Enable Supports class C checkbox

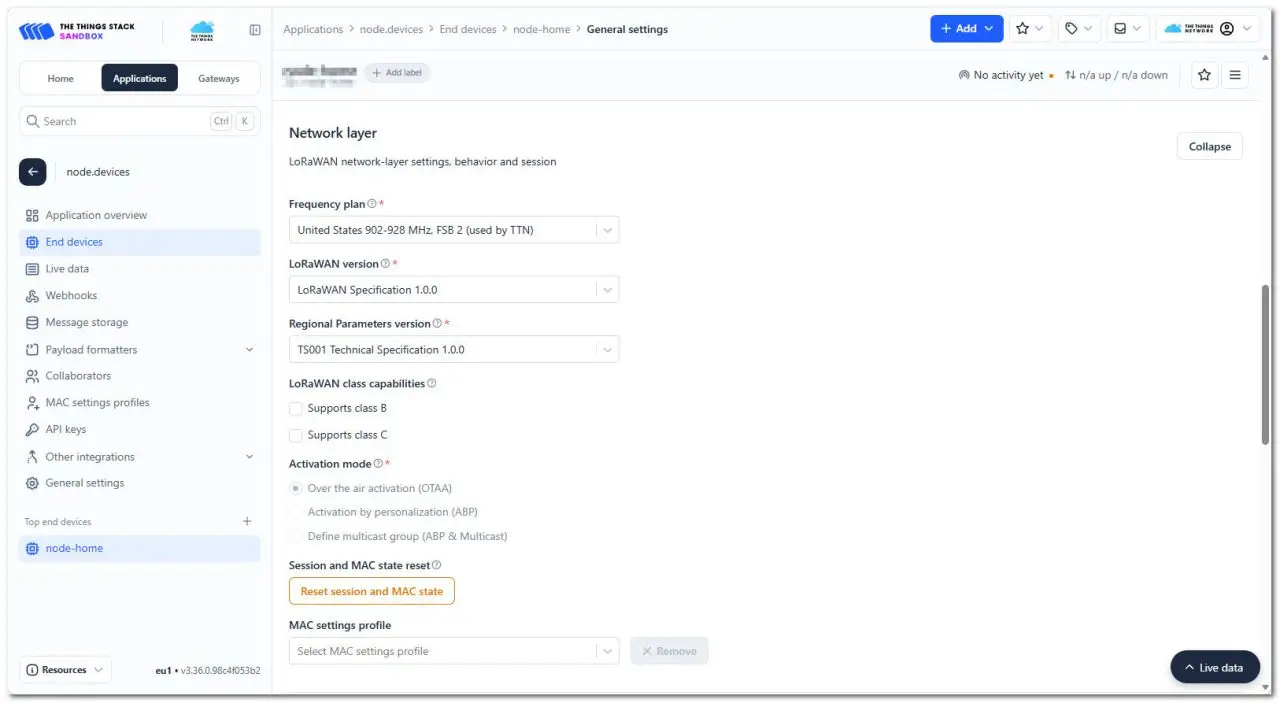click(295, 435)
